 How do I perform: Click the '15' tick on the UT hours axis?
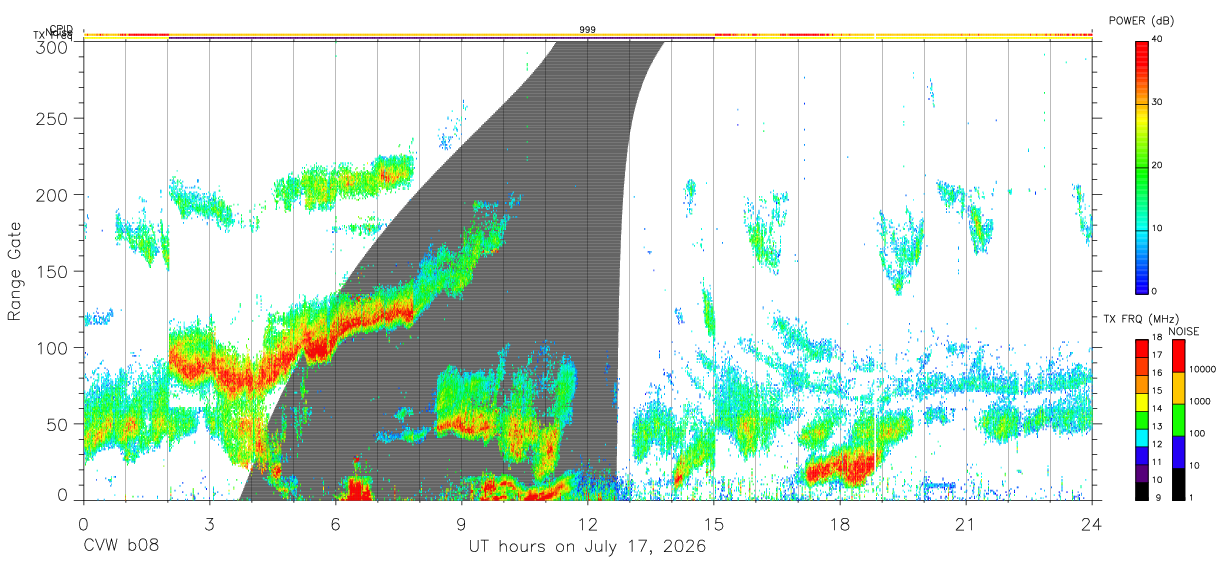coord(713,523)
